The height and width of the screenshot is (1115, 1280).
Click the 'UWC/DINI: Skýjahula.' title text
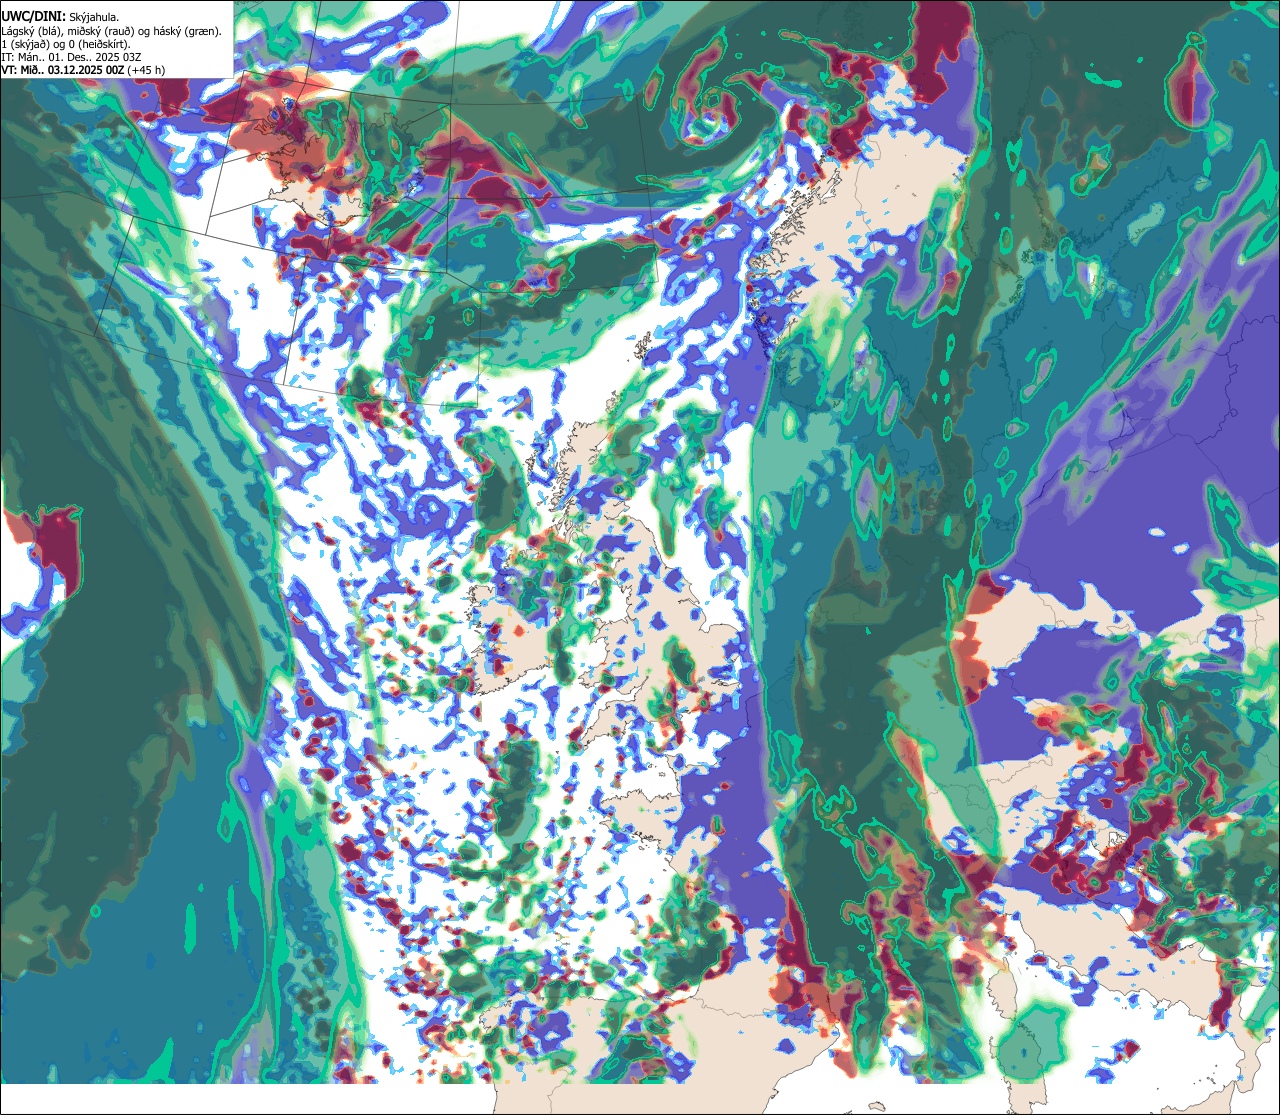coord(60,17)
